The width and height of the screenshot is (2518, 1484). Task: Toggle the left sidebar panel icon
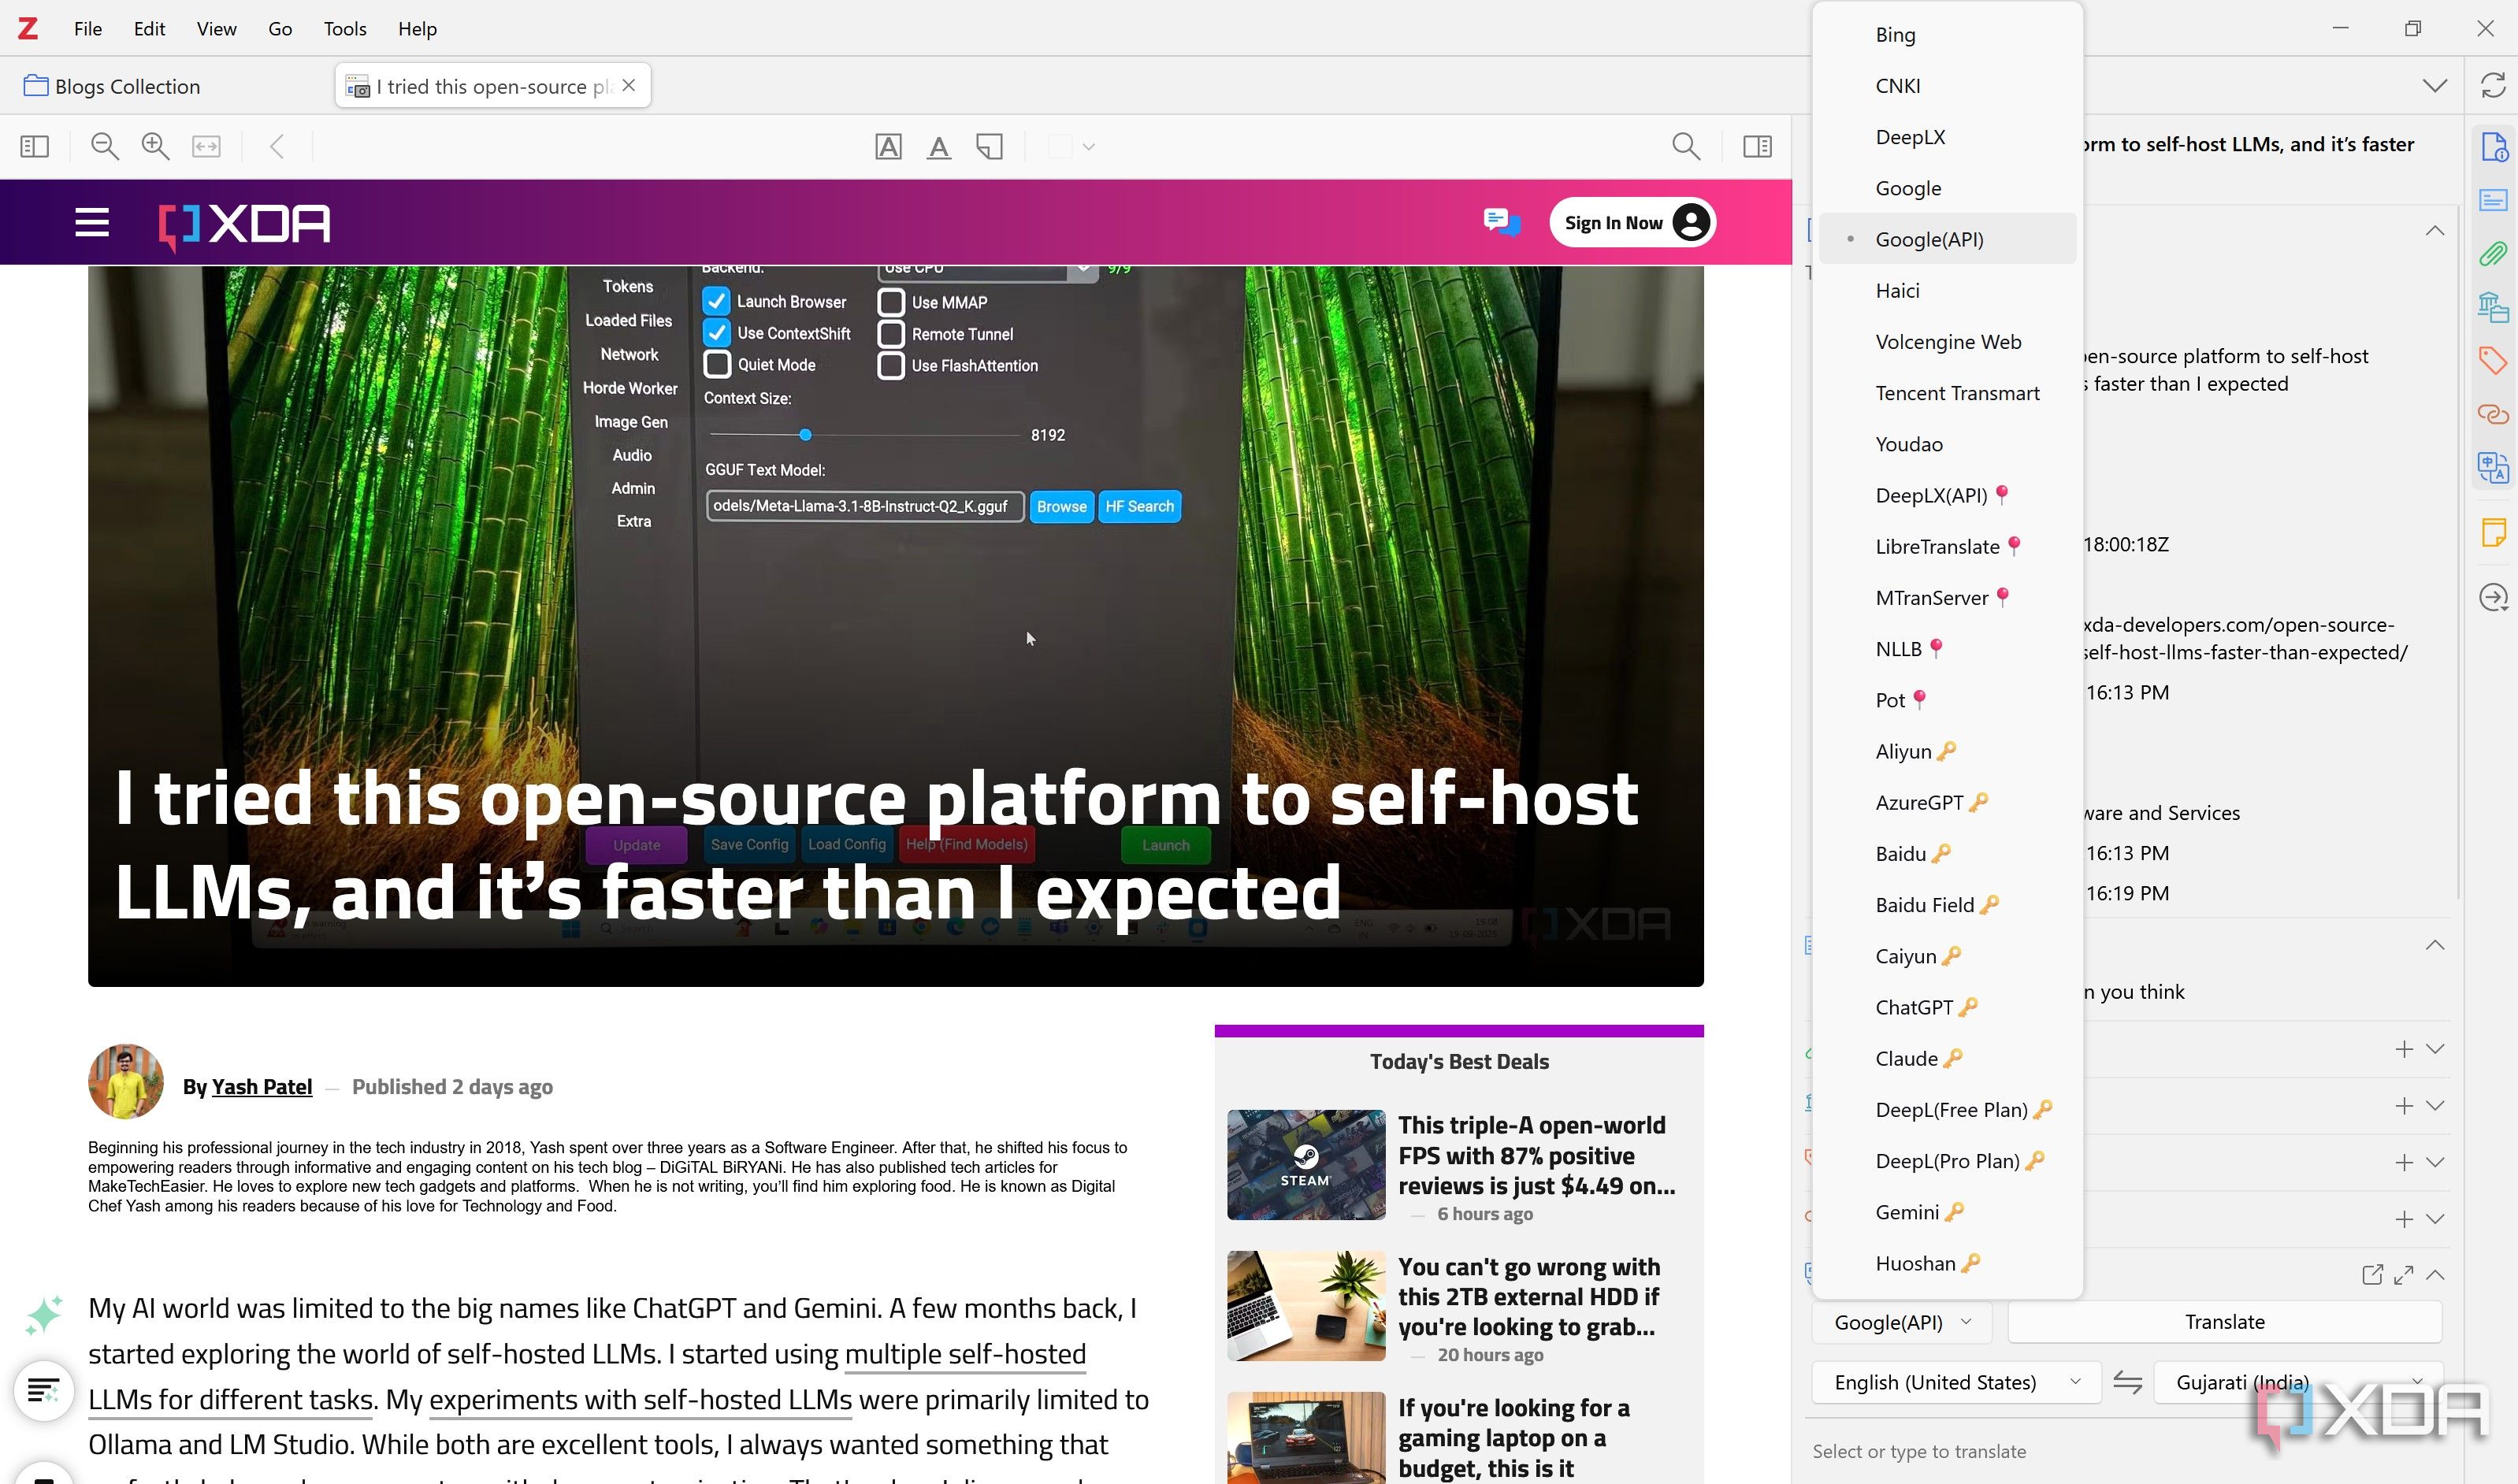(x=34, y=146)
